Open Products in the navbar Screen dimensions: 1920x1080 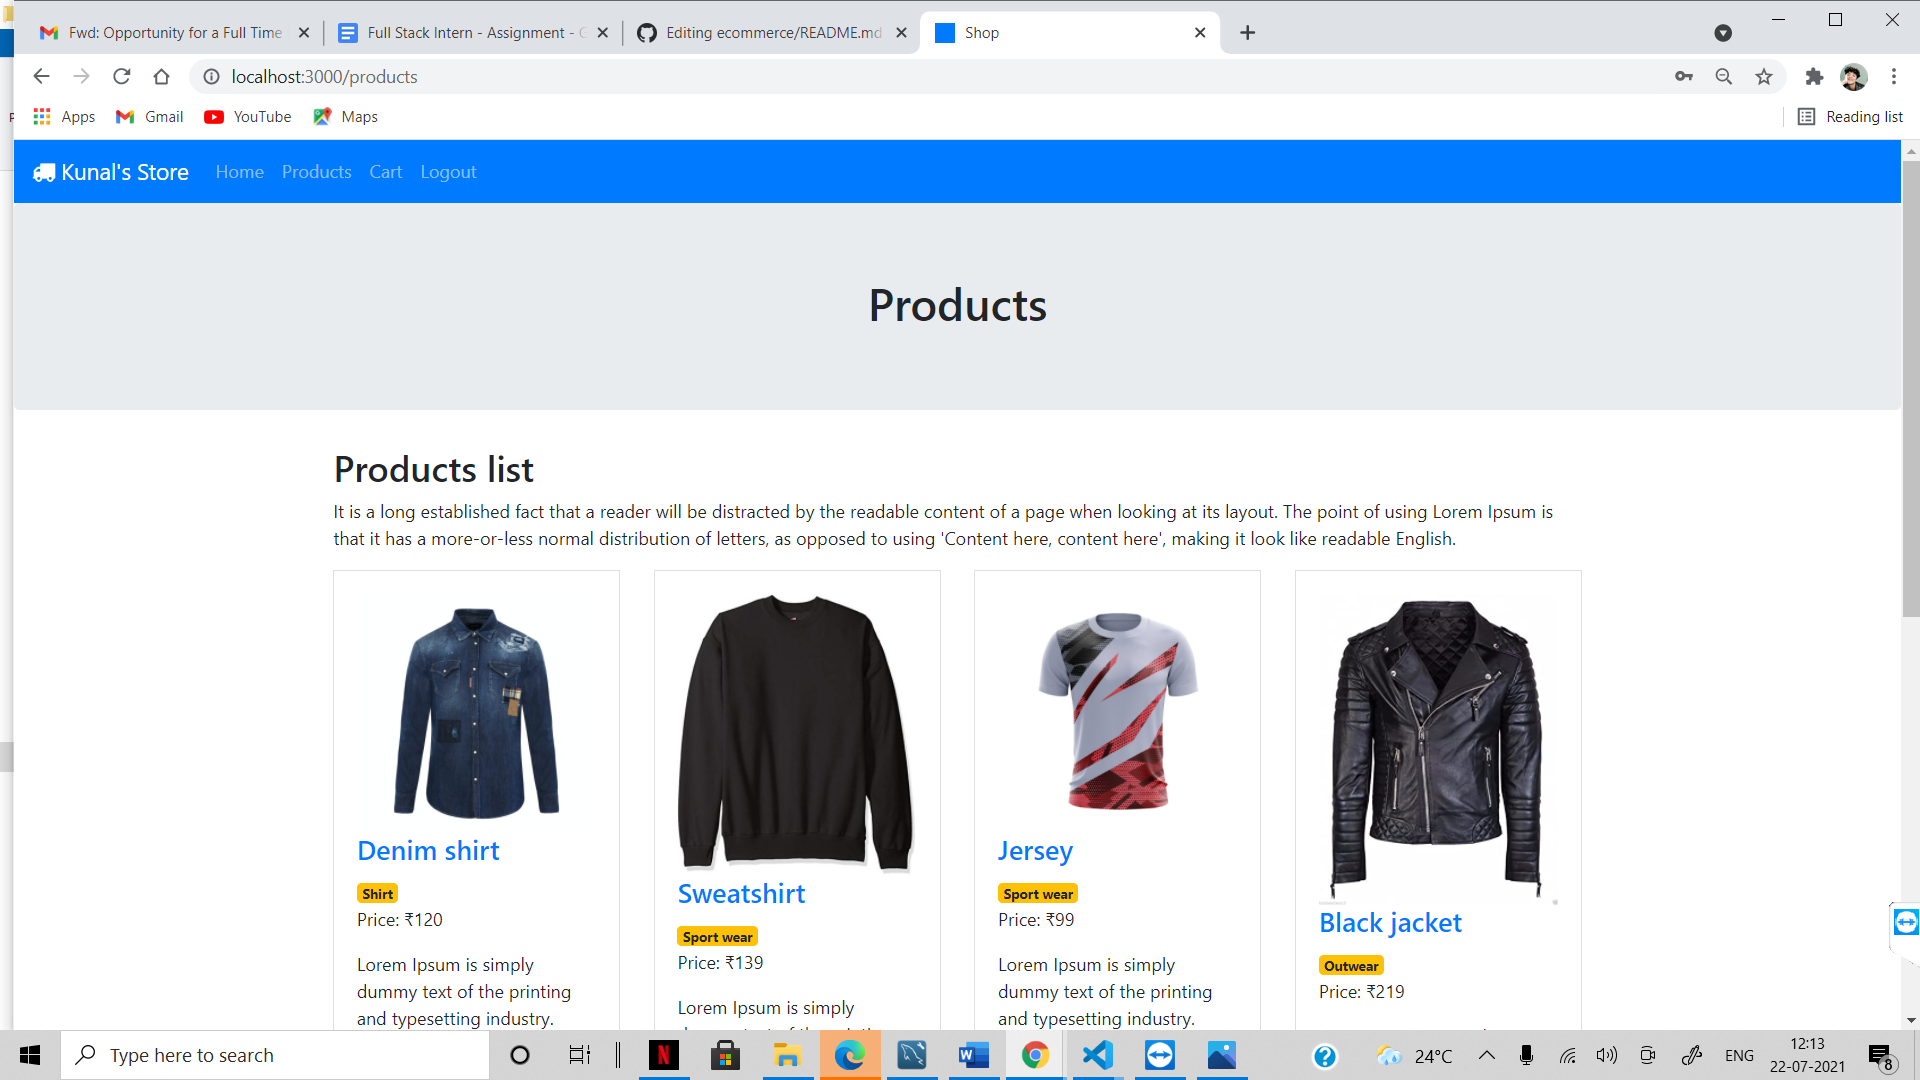(317, 172)
